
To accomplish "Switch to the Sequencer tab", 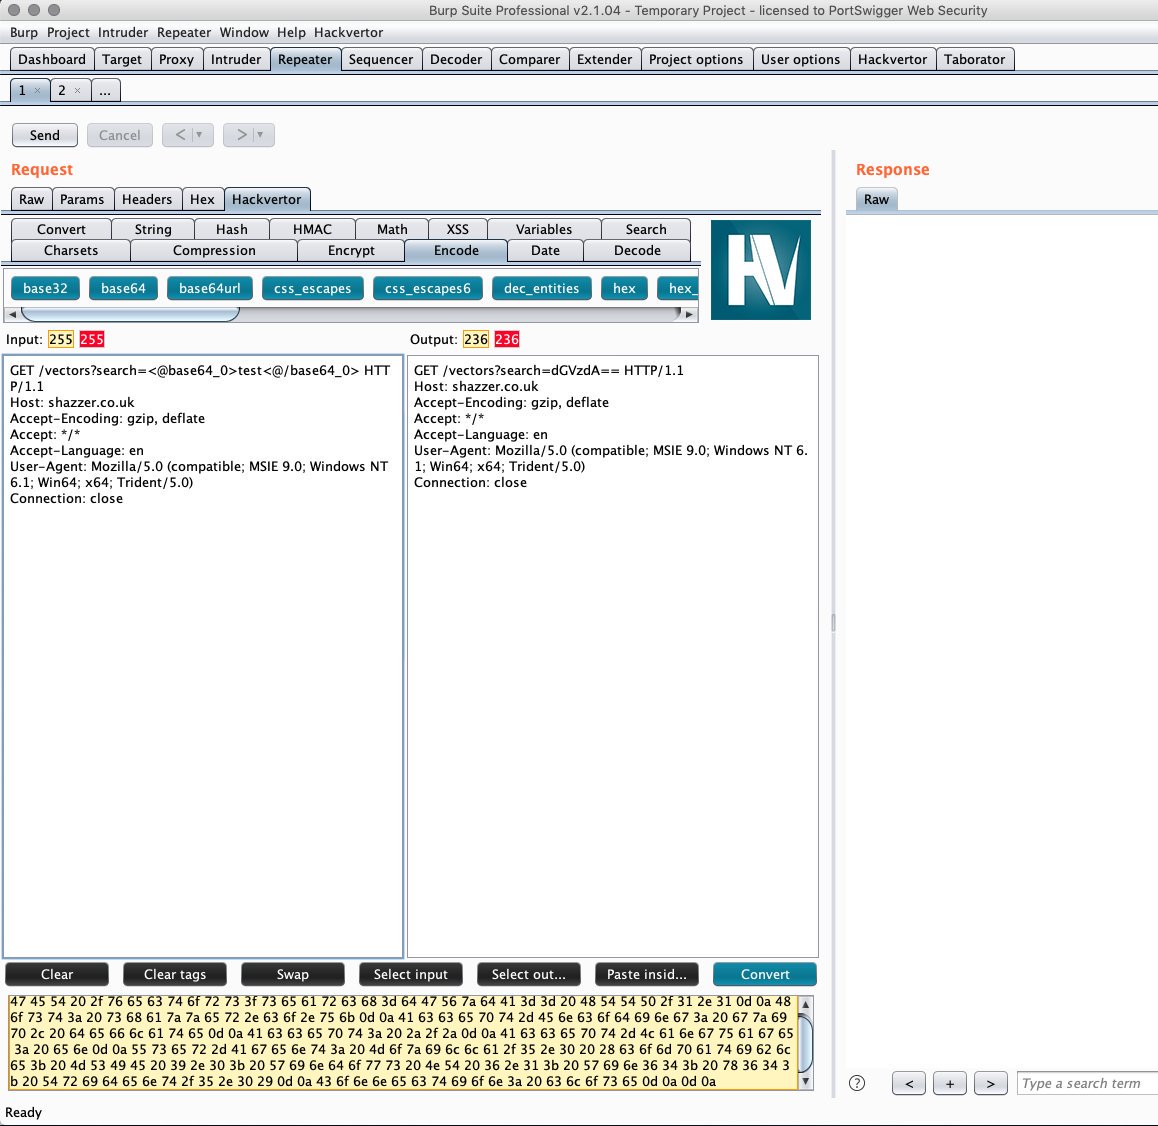I will (x=381, y=59).
